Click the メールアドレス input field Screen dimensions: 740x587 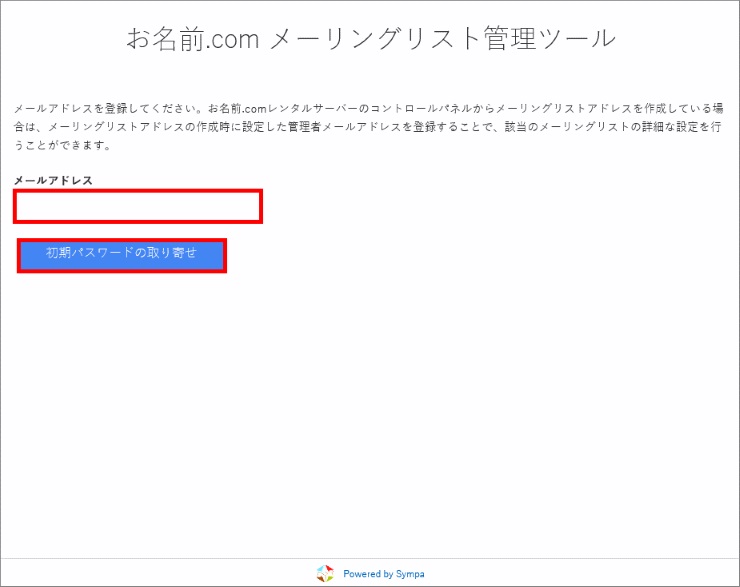coord(138,207)
